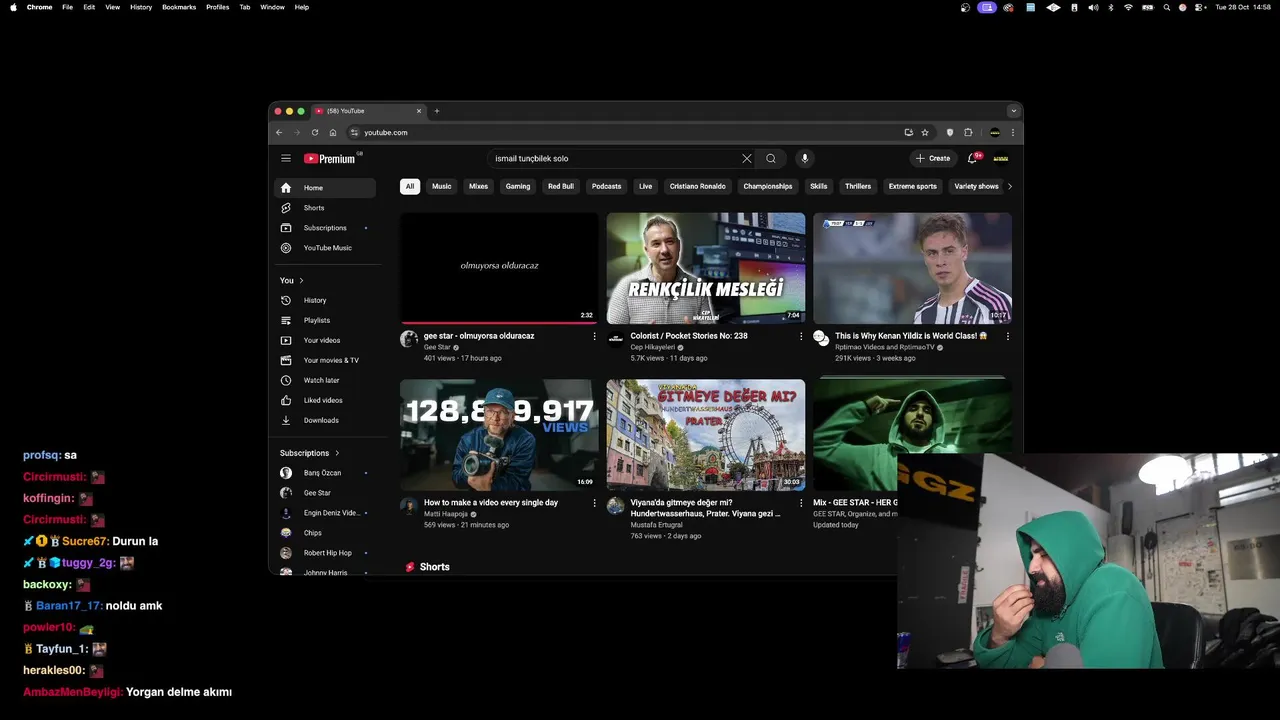Open the Thrillers filter chip
This screenshot has width=1280, height=720.
pos(858,186)
